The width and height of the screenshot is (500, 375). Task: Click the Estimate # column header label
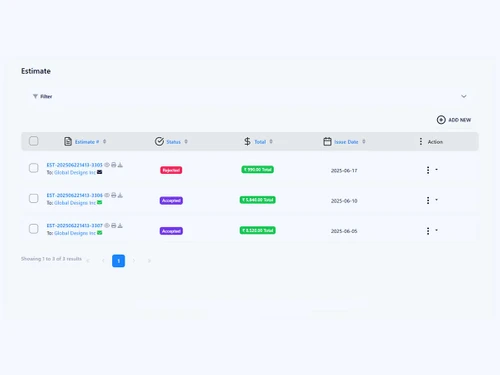[87, 142]
